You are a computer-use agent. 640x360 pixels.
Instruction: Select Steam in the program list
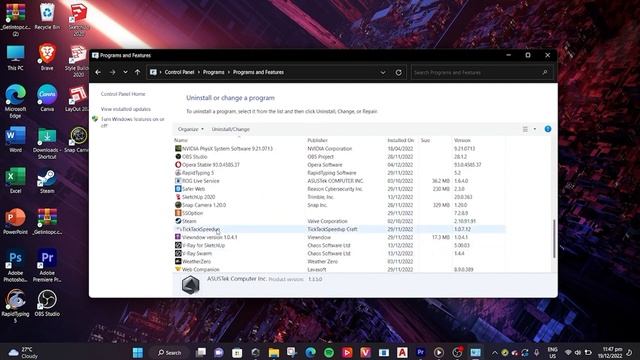click(340, 221)
